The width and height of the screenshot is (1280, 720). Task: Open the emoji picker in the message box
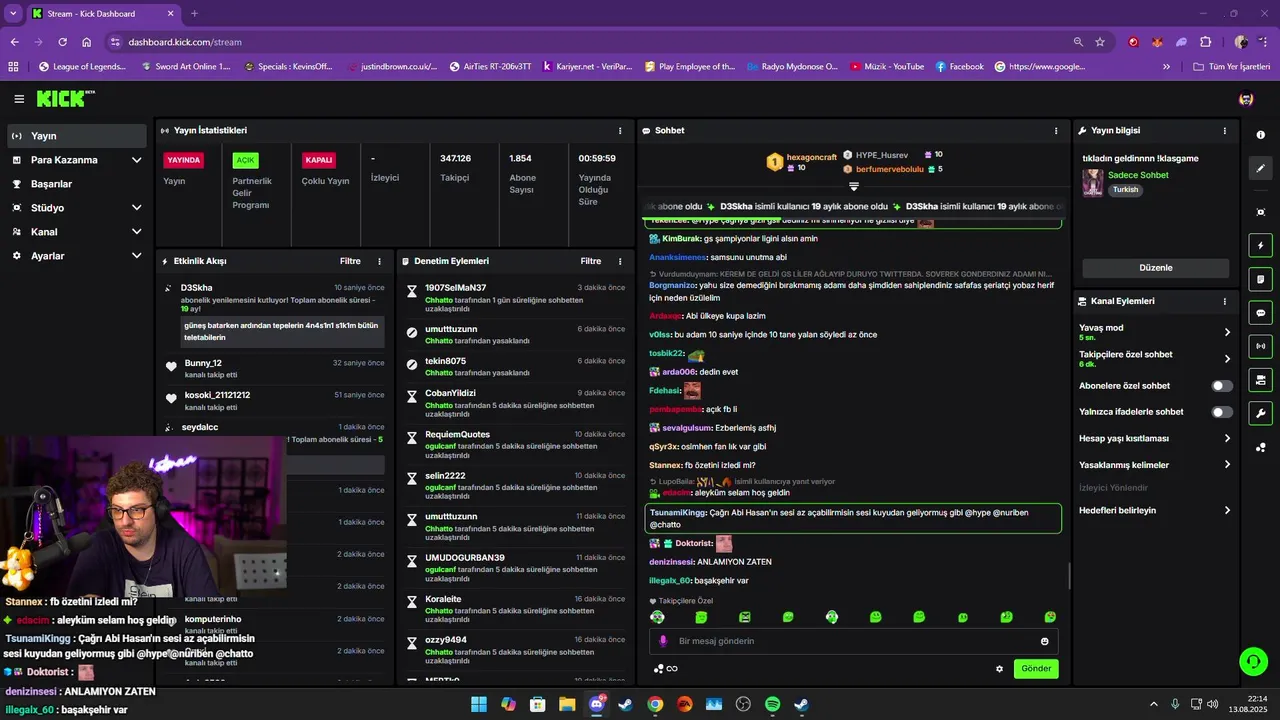(1045, 641)
